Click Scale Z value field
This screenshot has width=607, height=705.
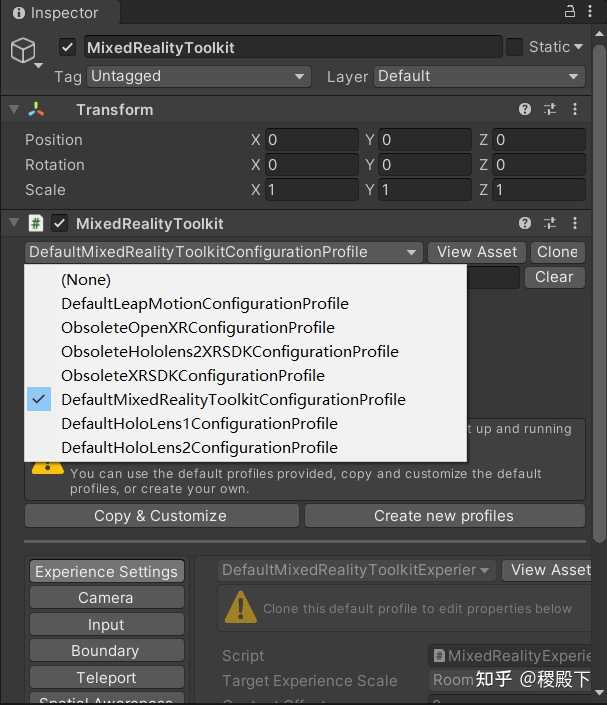[x=539, y=190]
